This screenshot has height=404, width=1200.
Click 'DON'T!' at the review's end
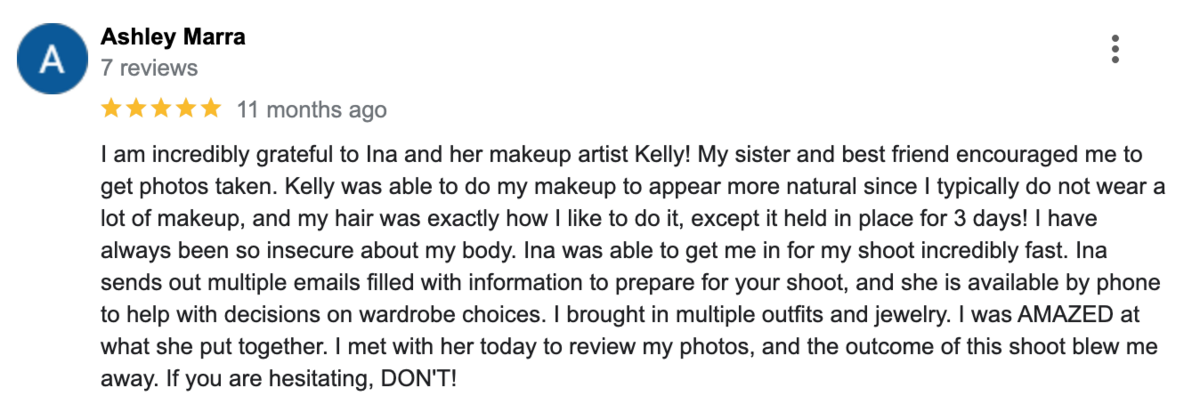click(x=420, y=379)
